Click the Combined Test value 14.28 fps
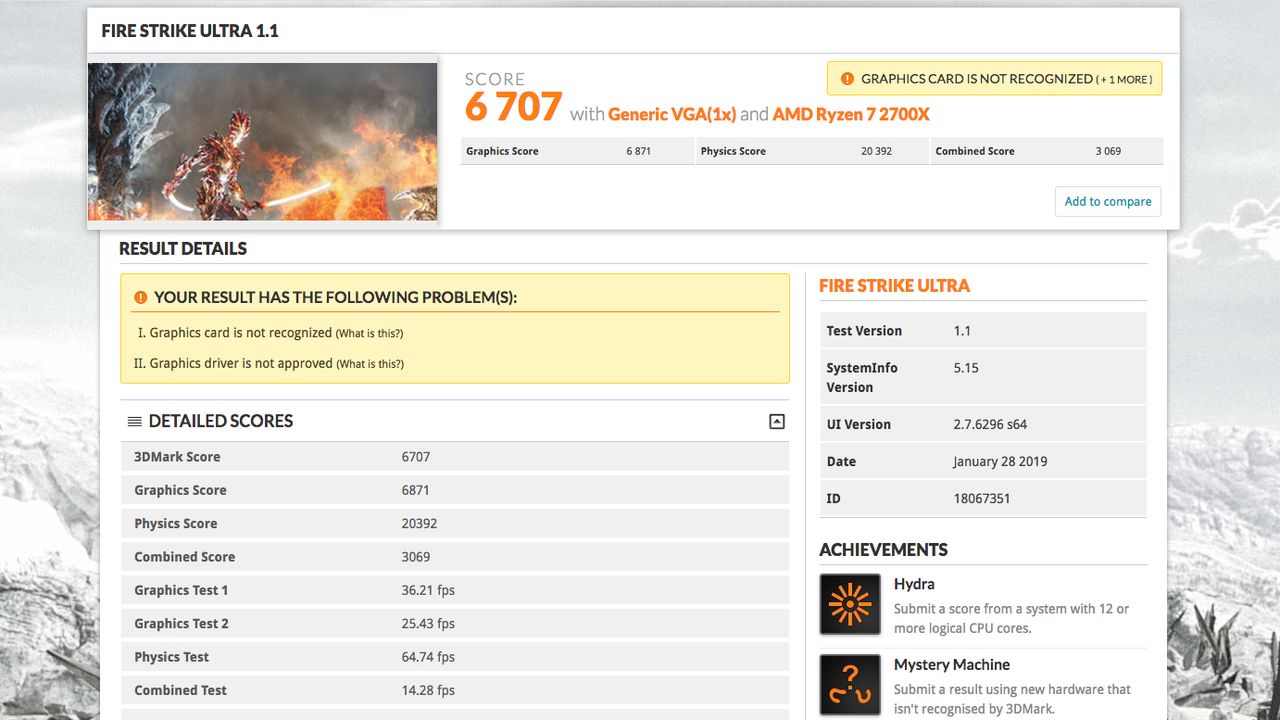 tap(428, 690)
